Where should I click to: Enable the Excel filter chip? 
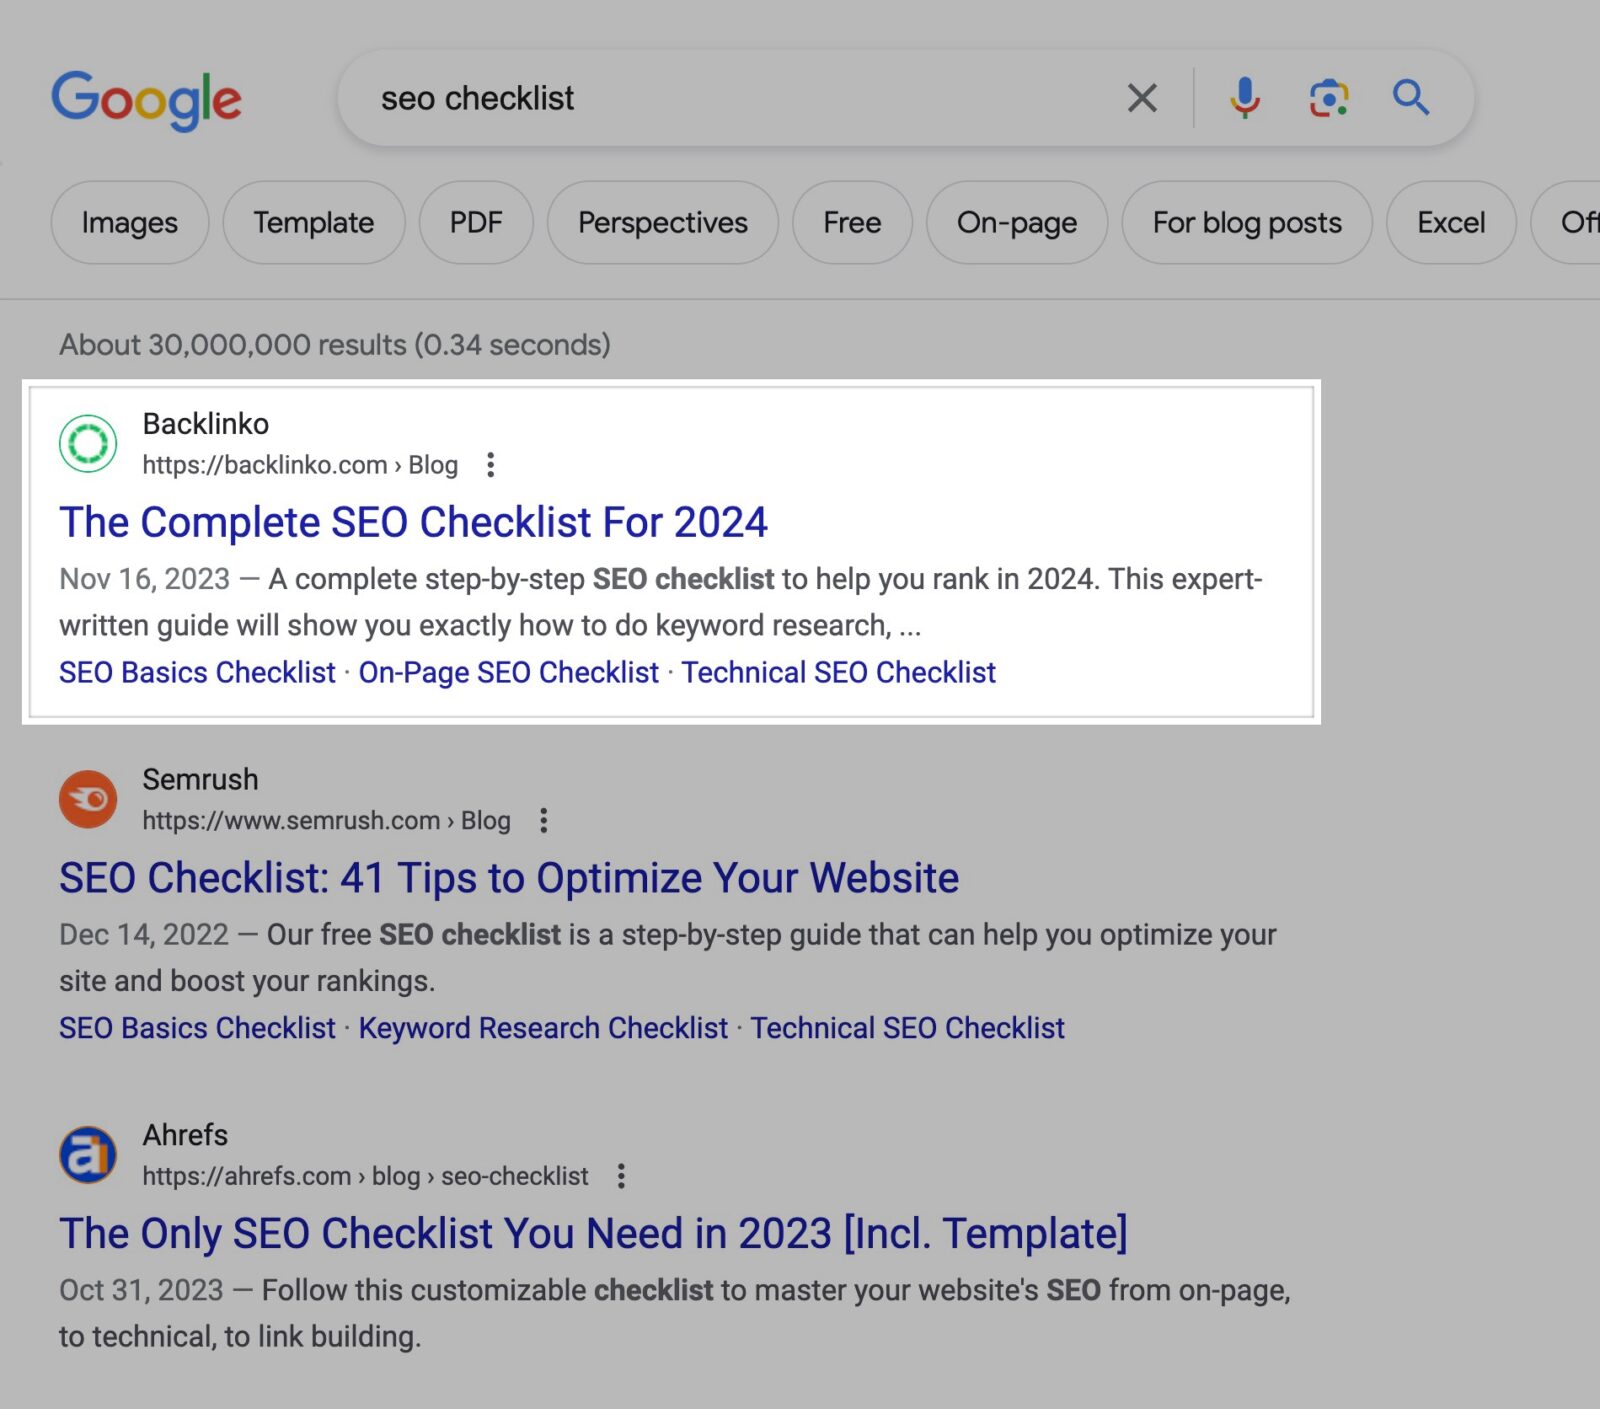click(1450, 223)
